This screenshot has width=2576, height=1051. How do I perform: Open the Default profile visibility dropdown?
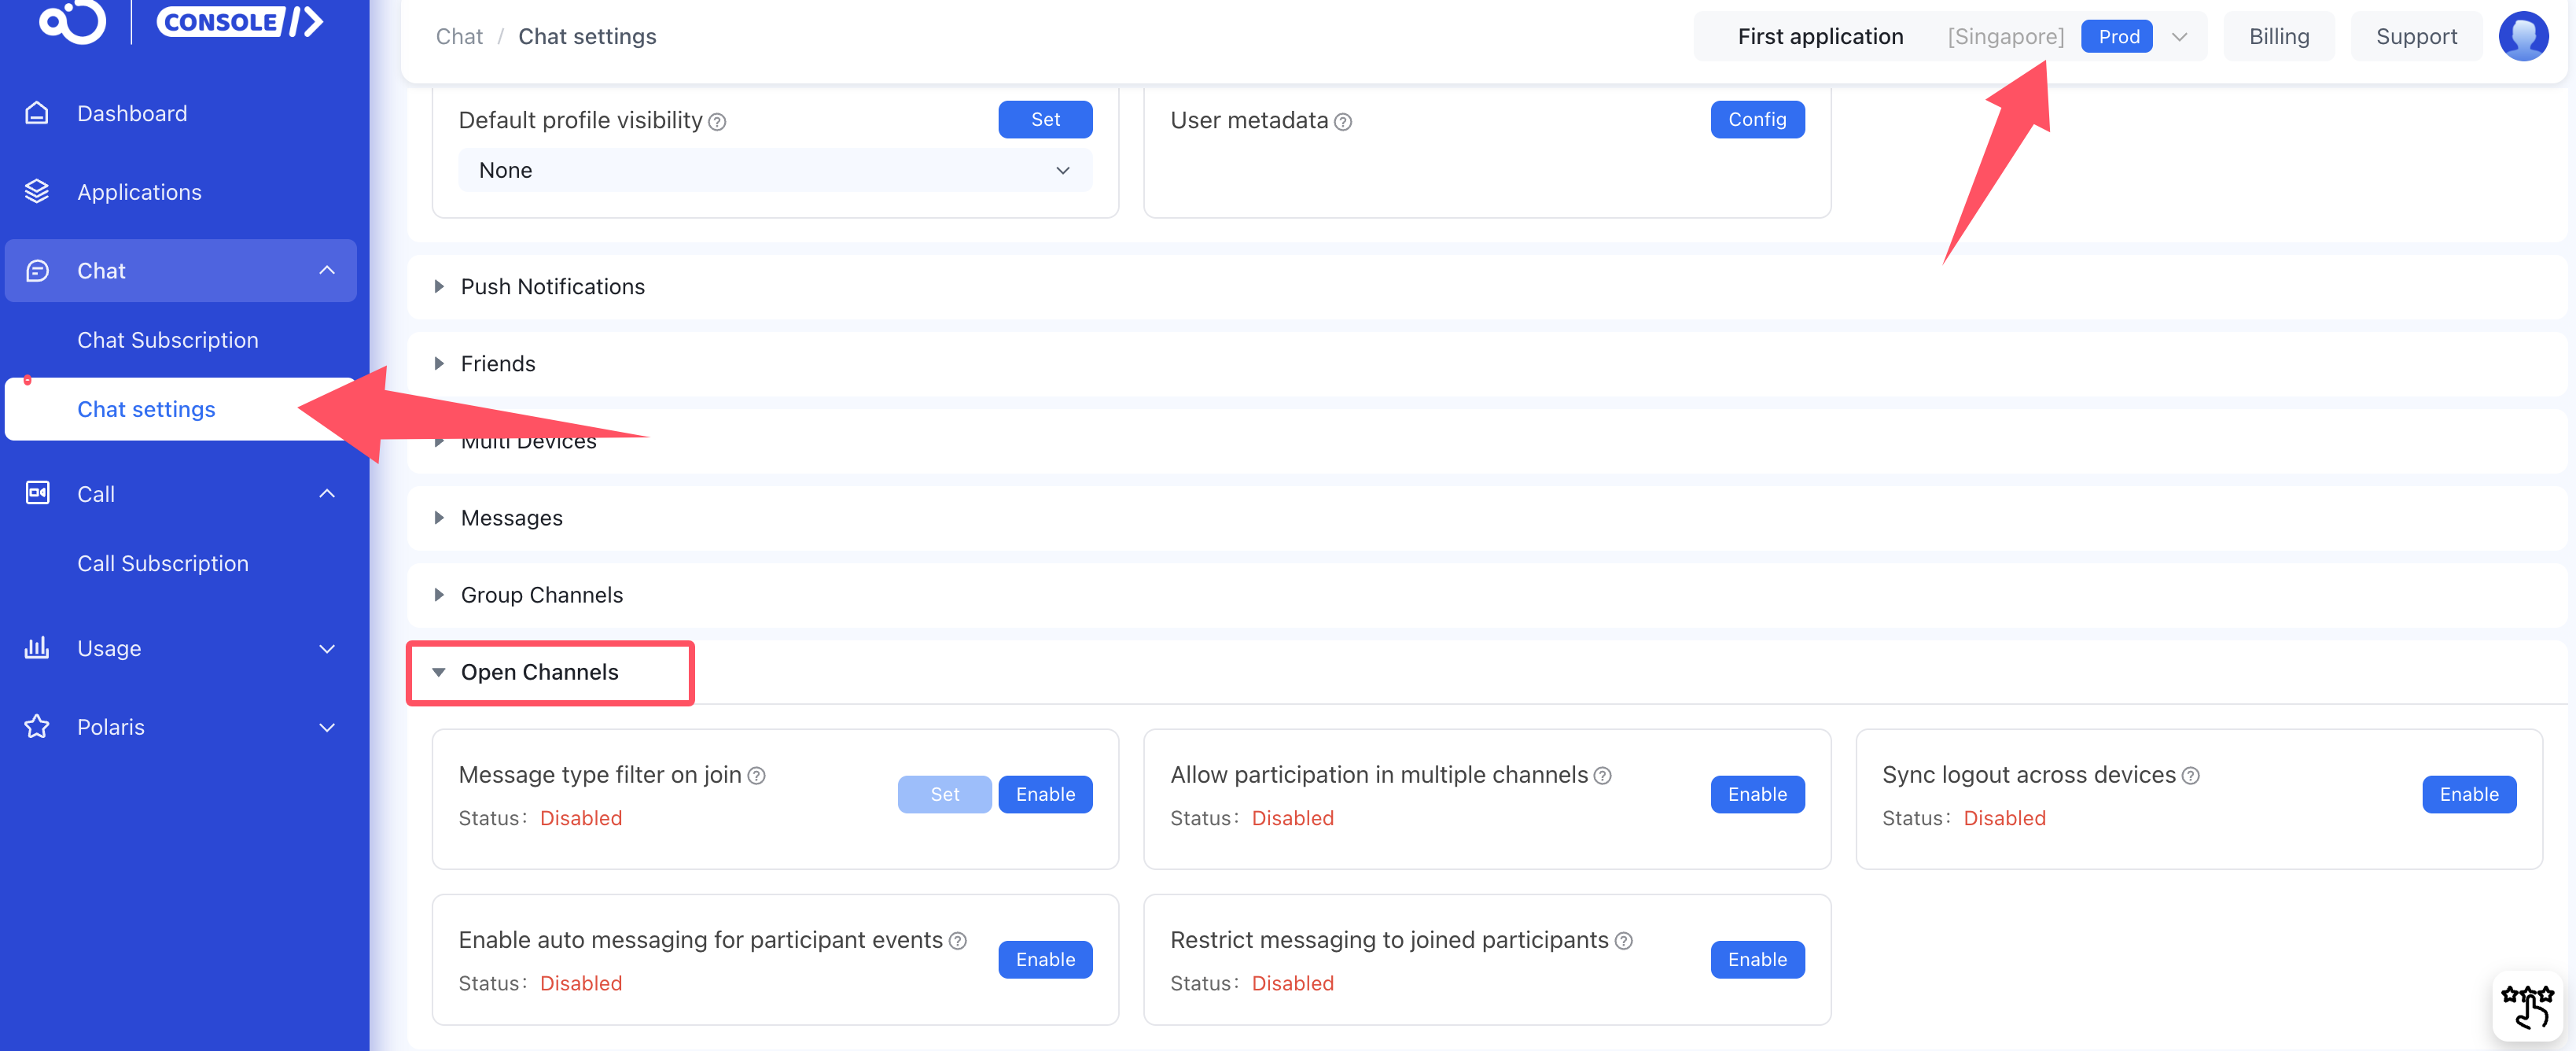774,170
